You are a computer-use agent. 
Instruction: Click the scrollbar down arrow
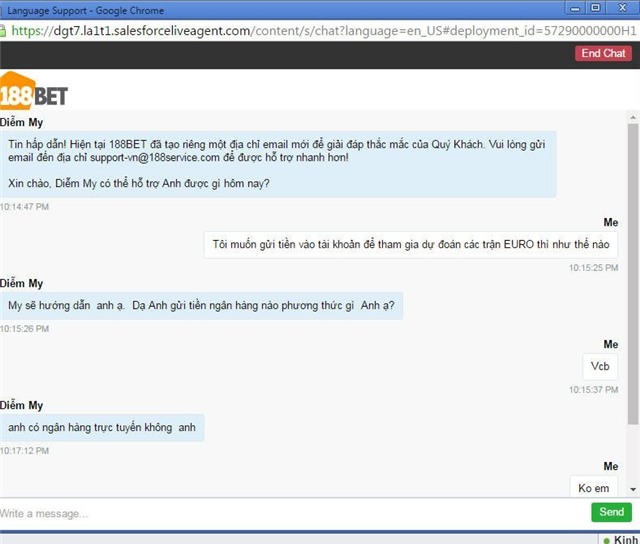point(632,489)
